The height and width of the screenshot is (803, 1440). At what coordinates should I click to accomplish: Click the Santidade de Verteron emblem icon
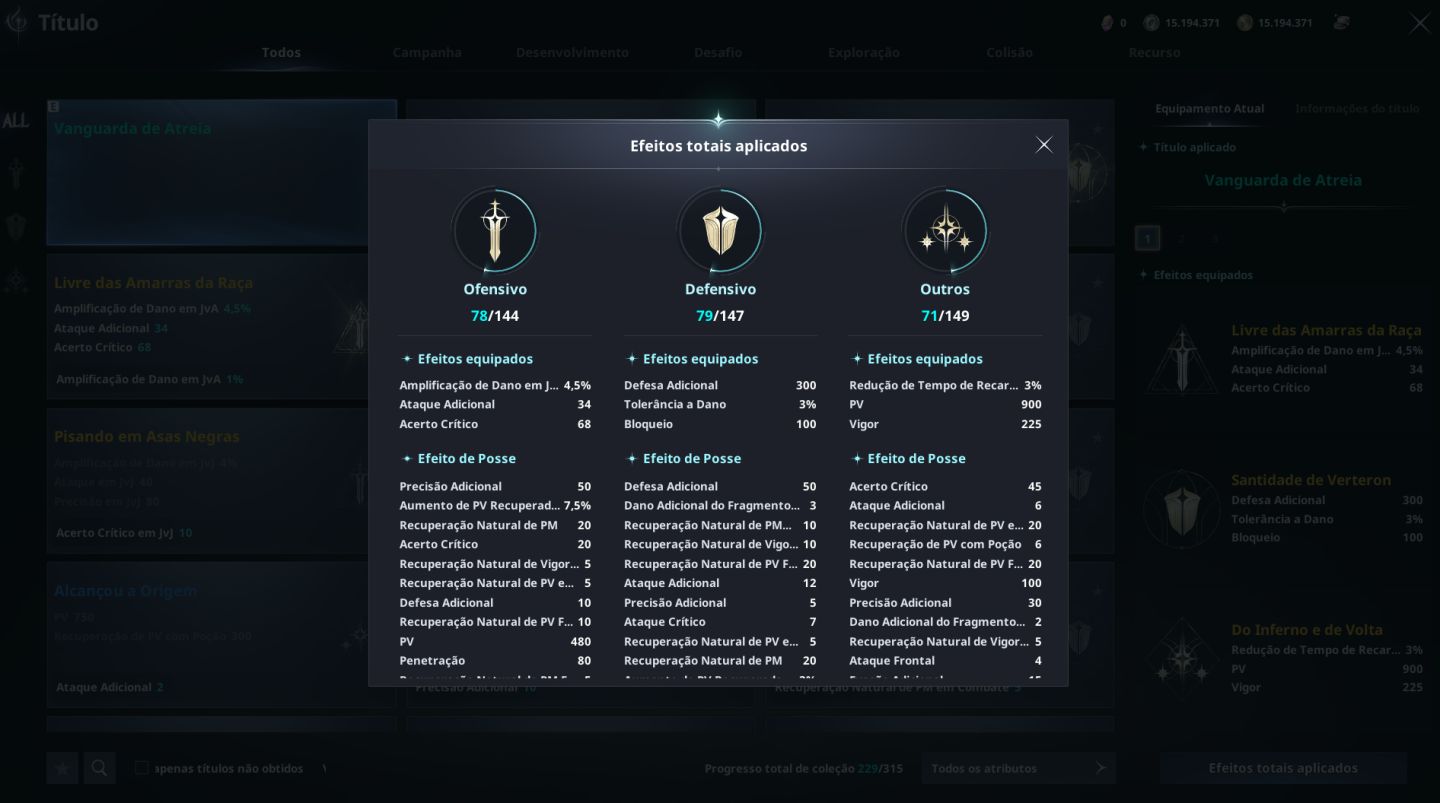click(x=1182, y=509)
